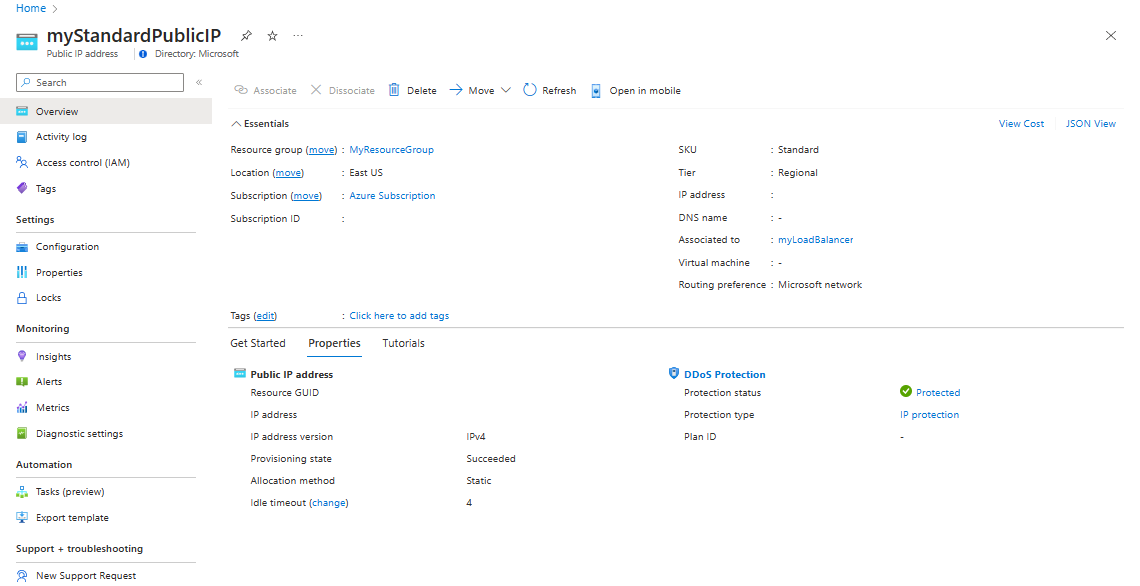Expand the Move dropdown menu
1140x586 pixels.
[x=505, y=90]
